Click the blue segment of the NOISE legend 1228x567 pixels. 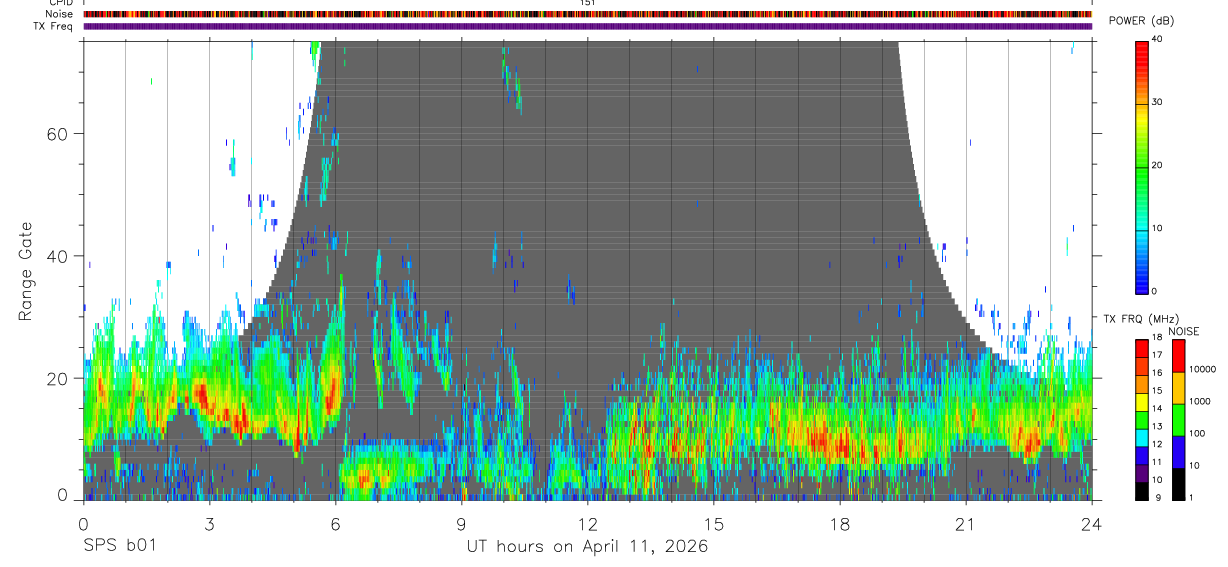[1178, 452]
